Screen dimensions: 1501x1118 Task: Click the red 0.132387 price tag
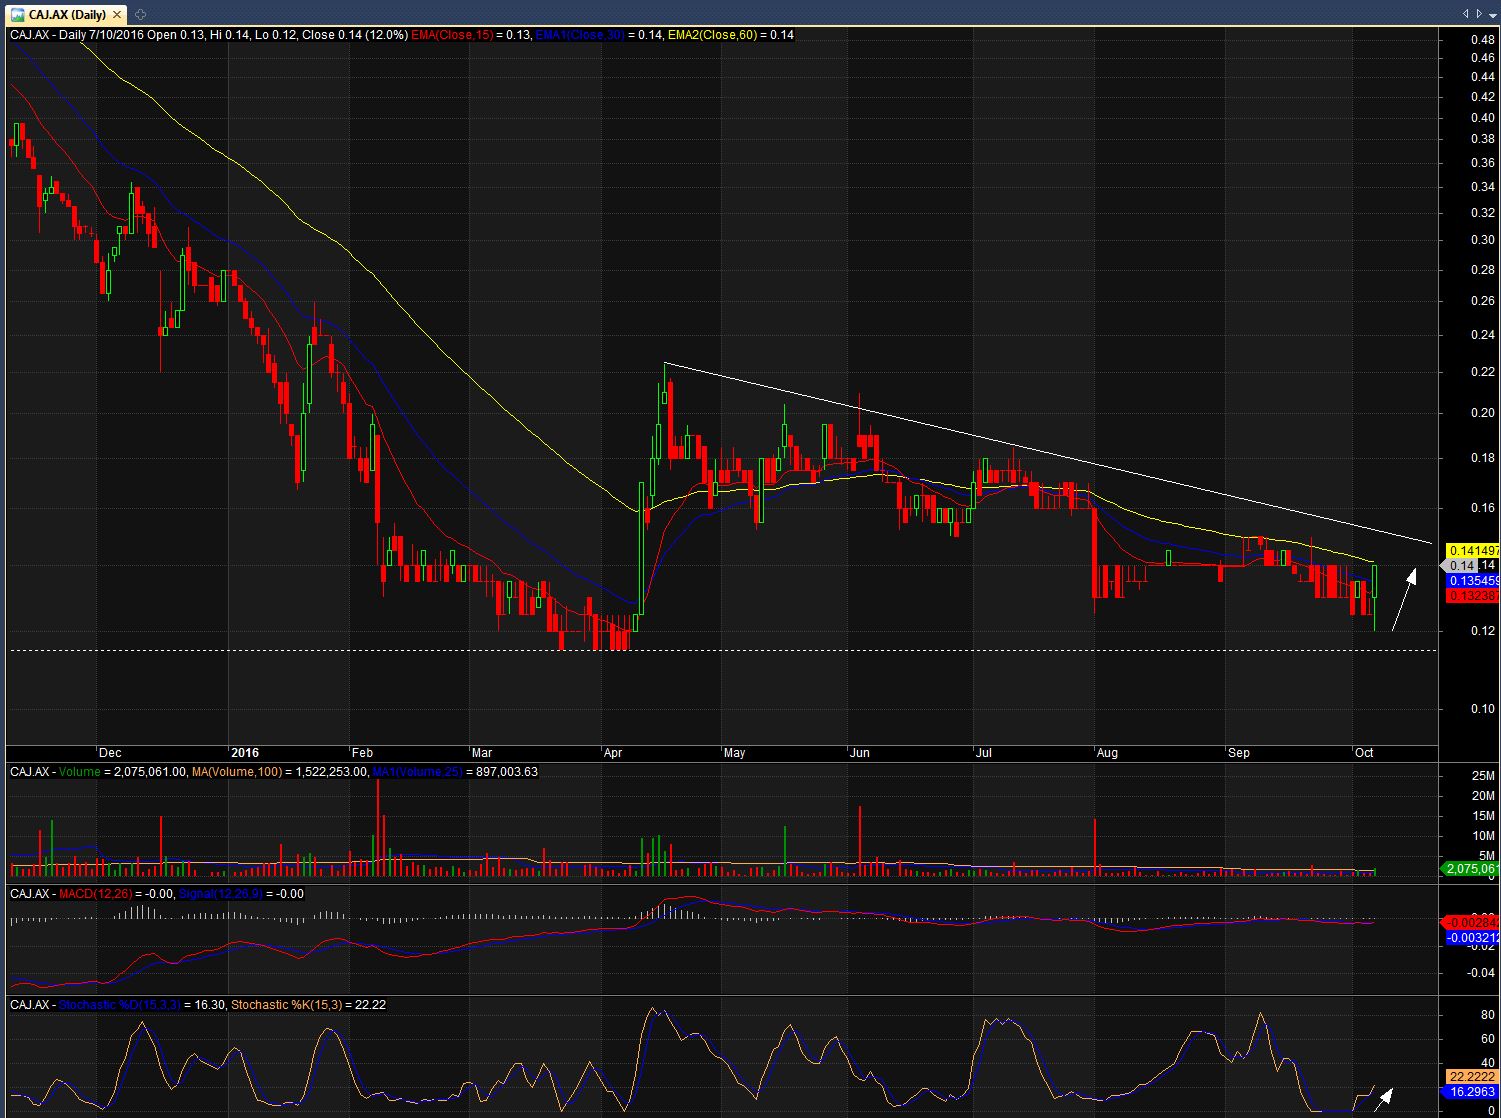pyautogui.click(x=1472, y=596)
